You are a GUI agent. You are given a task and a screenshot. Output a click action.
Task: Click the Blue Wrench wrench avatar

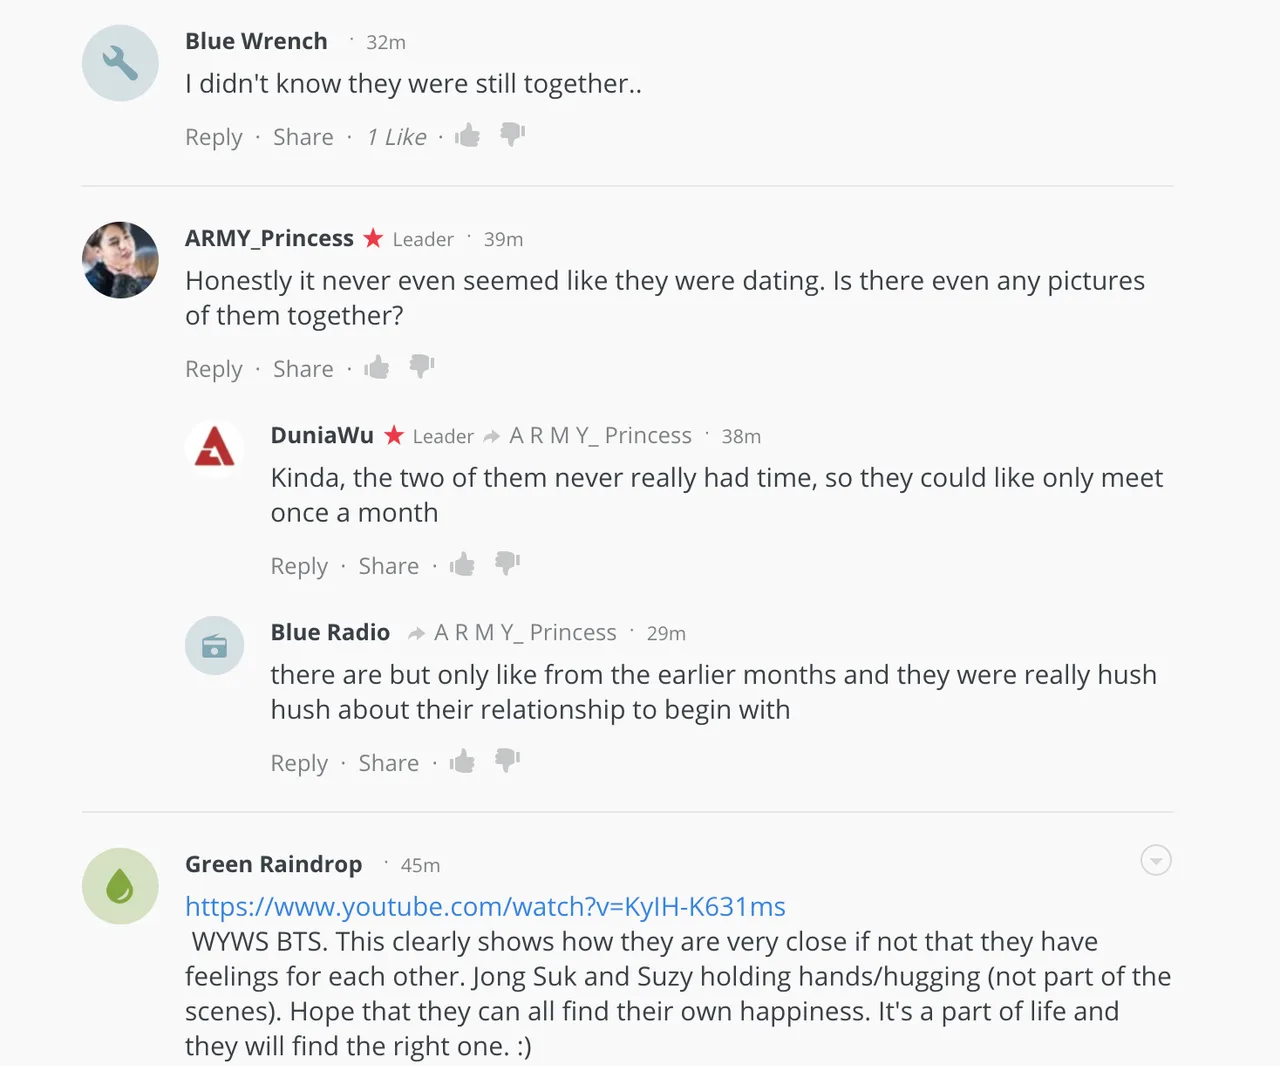click(x=120, y=63)
